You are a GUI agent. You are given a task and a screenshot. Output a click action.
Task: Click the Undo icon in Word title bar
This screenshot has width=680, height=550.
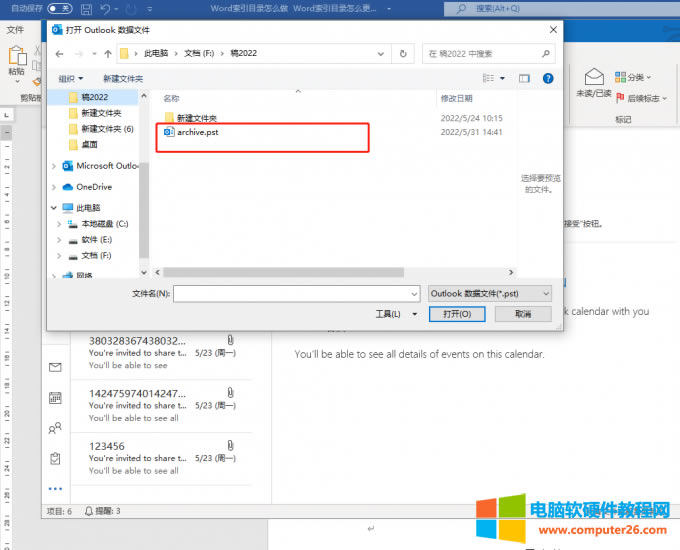[x=105, y=9]
